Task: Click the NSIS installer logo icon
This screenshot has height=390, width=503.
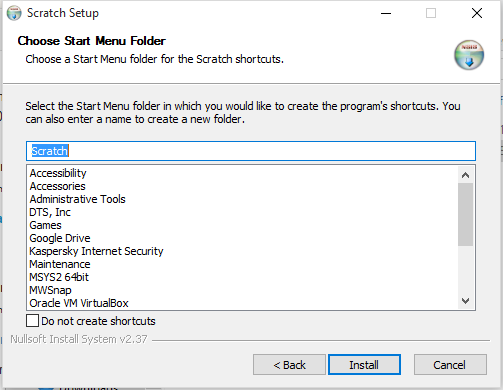Action: tap(469, 55)
